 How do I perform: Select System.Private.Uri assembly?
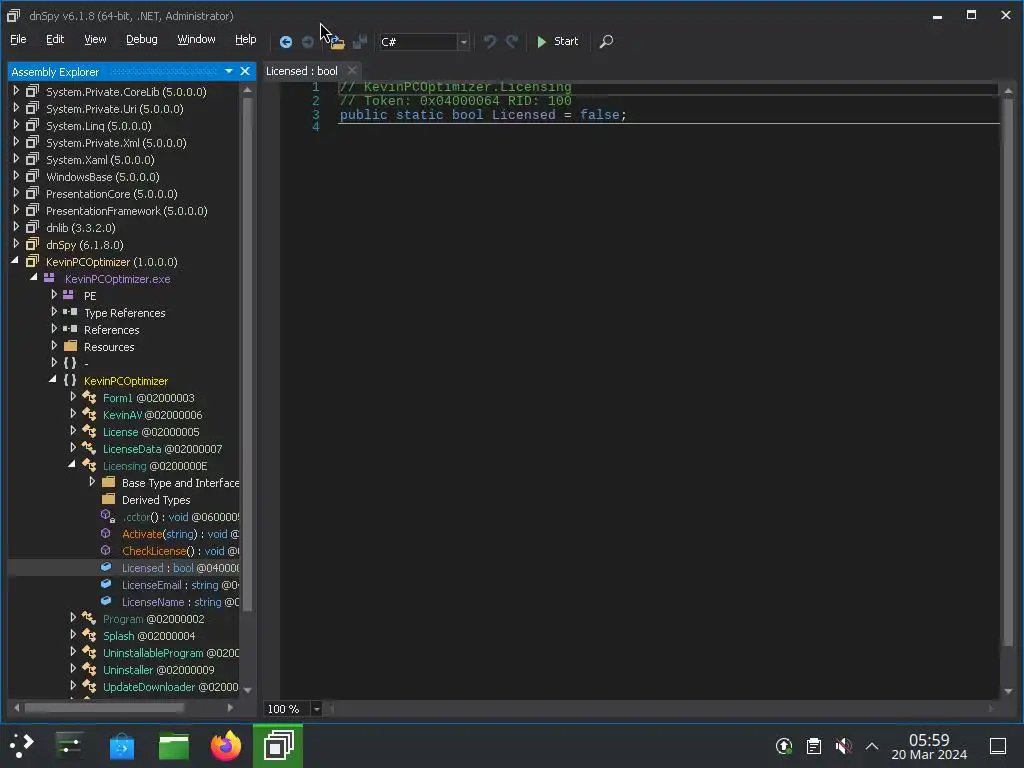coord(114,109)
